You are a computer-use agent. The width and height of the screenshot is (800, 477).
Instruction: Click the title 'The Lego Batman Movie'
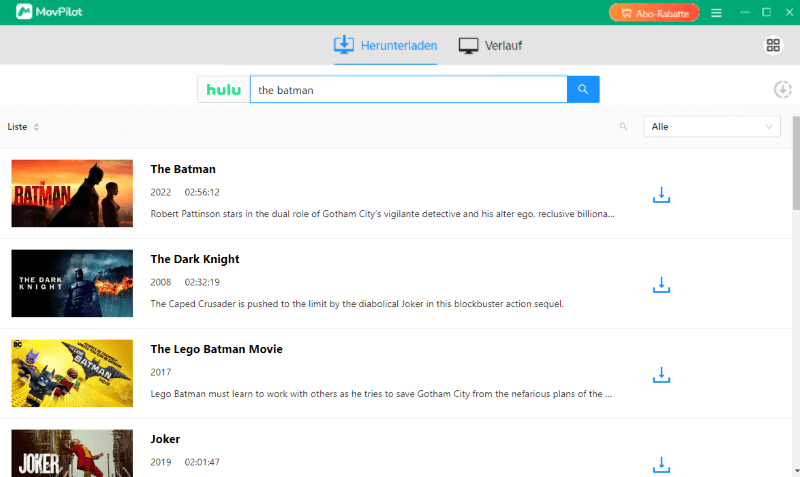216,349
